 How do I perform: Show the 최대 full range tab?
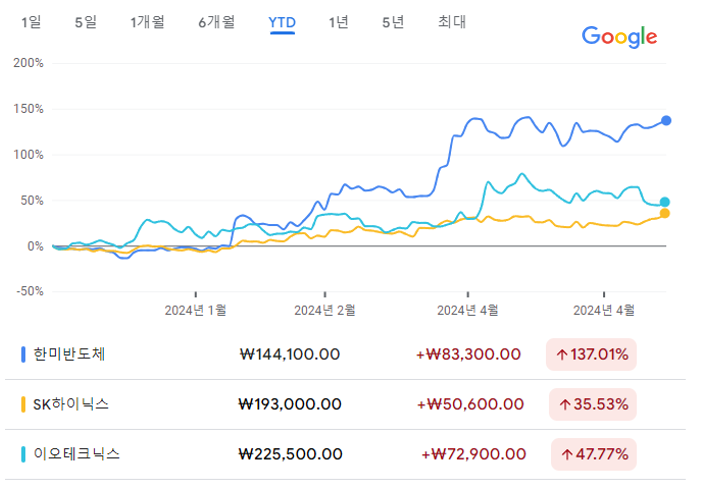pyautogui.click(x=452, y=22)
